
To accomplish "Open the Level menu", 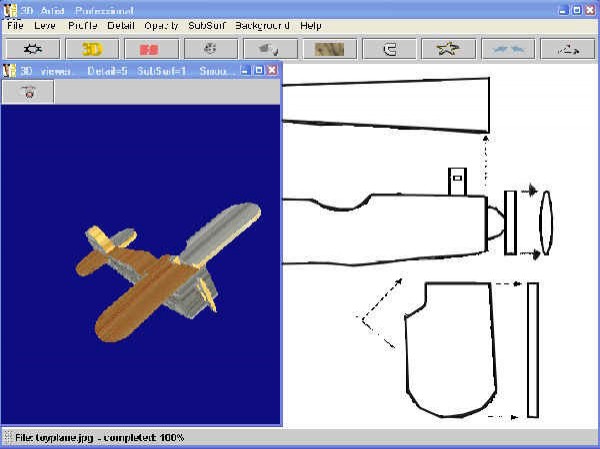I will 45,26.
